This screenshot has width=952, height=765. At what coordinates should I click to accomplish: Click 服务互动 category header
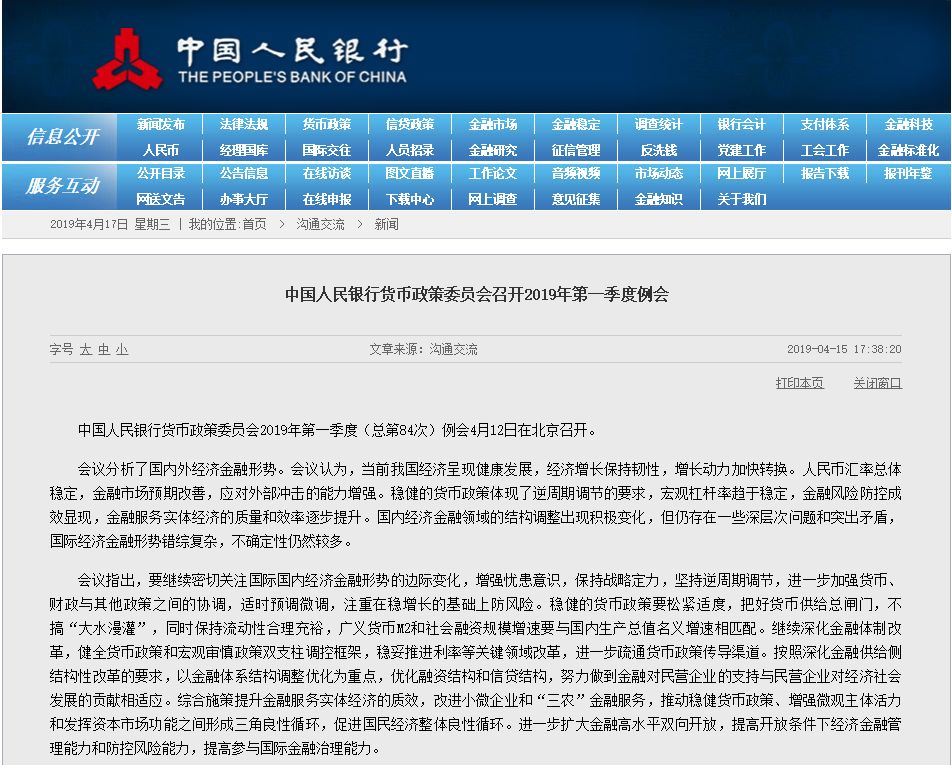pyautogui.click(x=63, y=186)
